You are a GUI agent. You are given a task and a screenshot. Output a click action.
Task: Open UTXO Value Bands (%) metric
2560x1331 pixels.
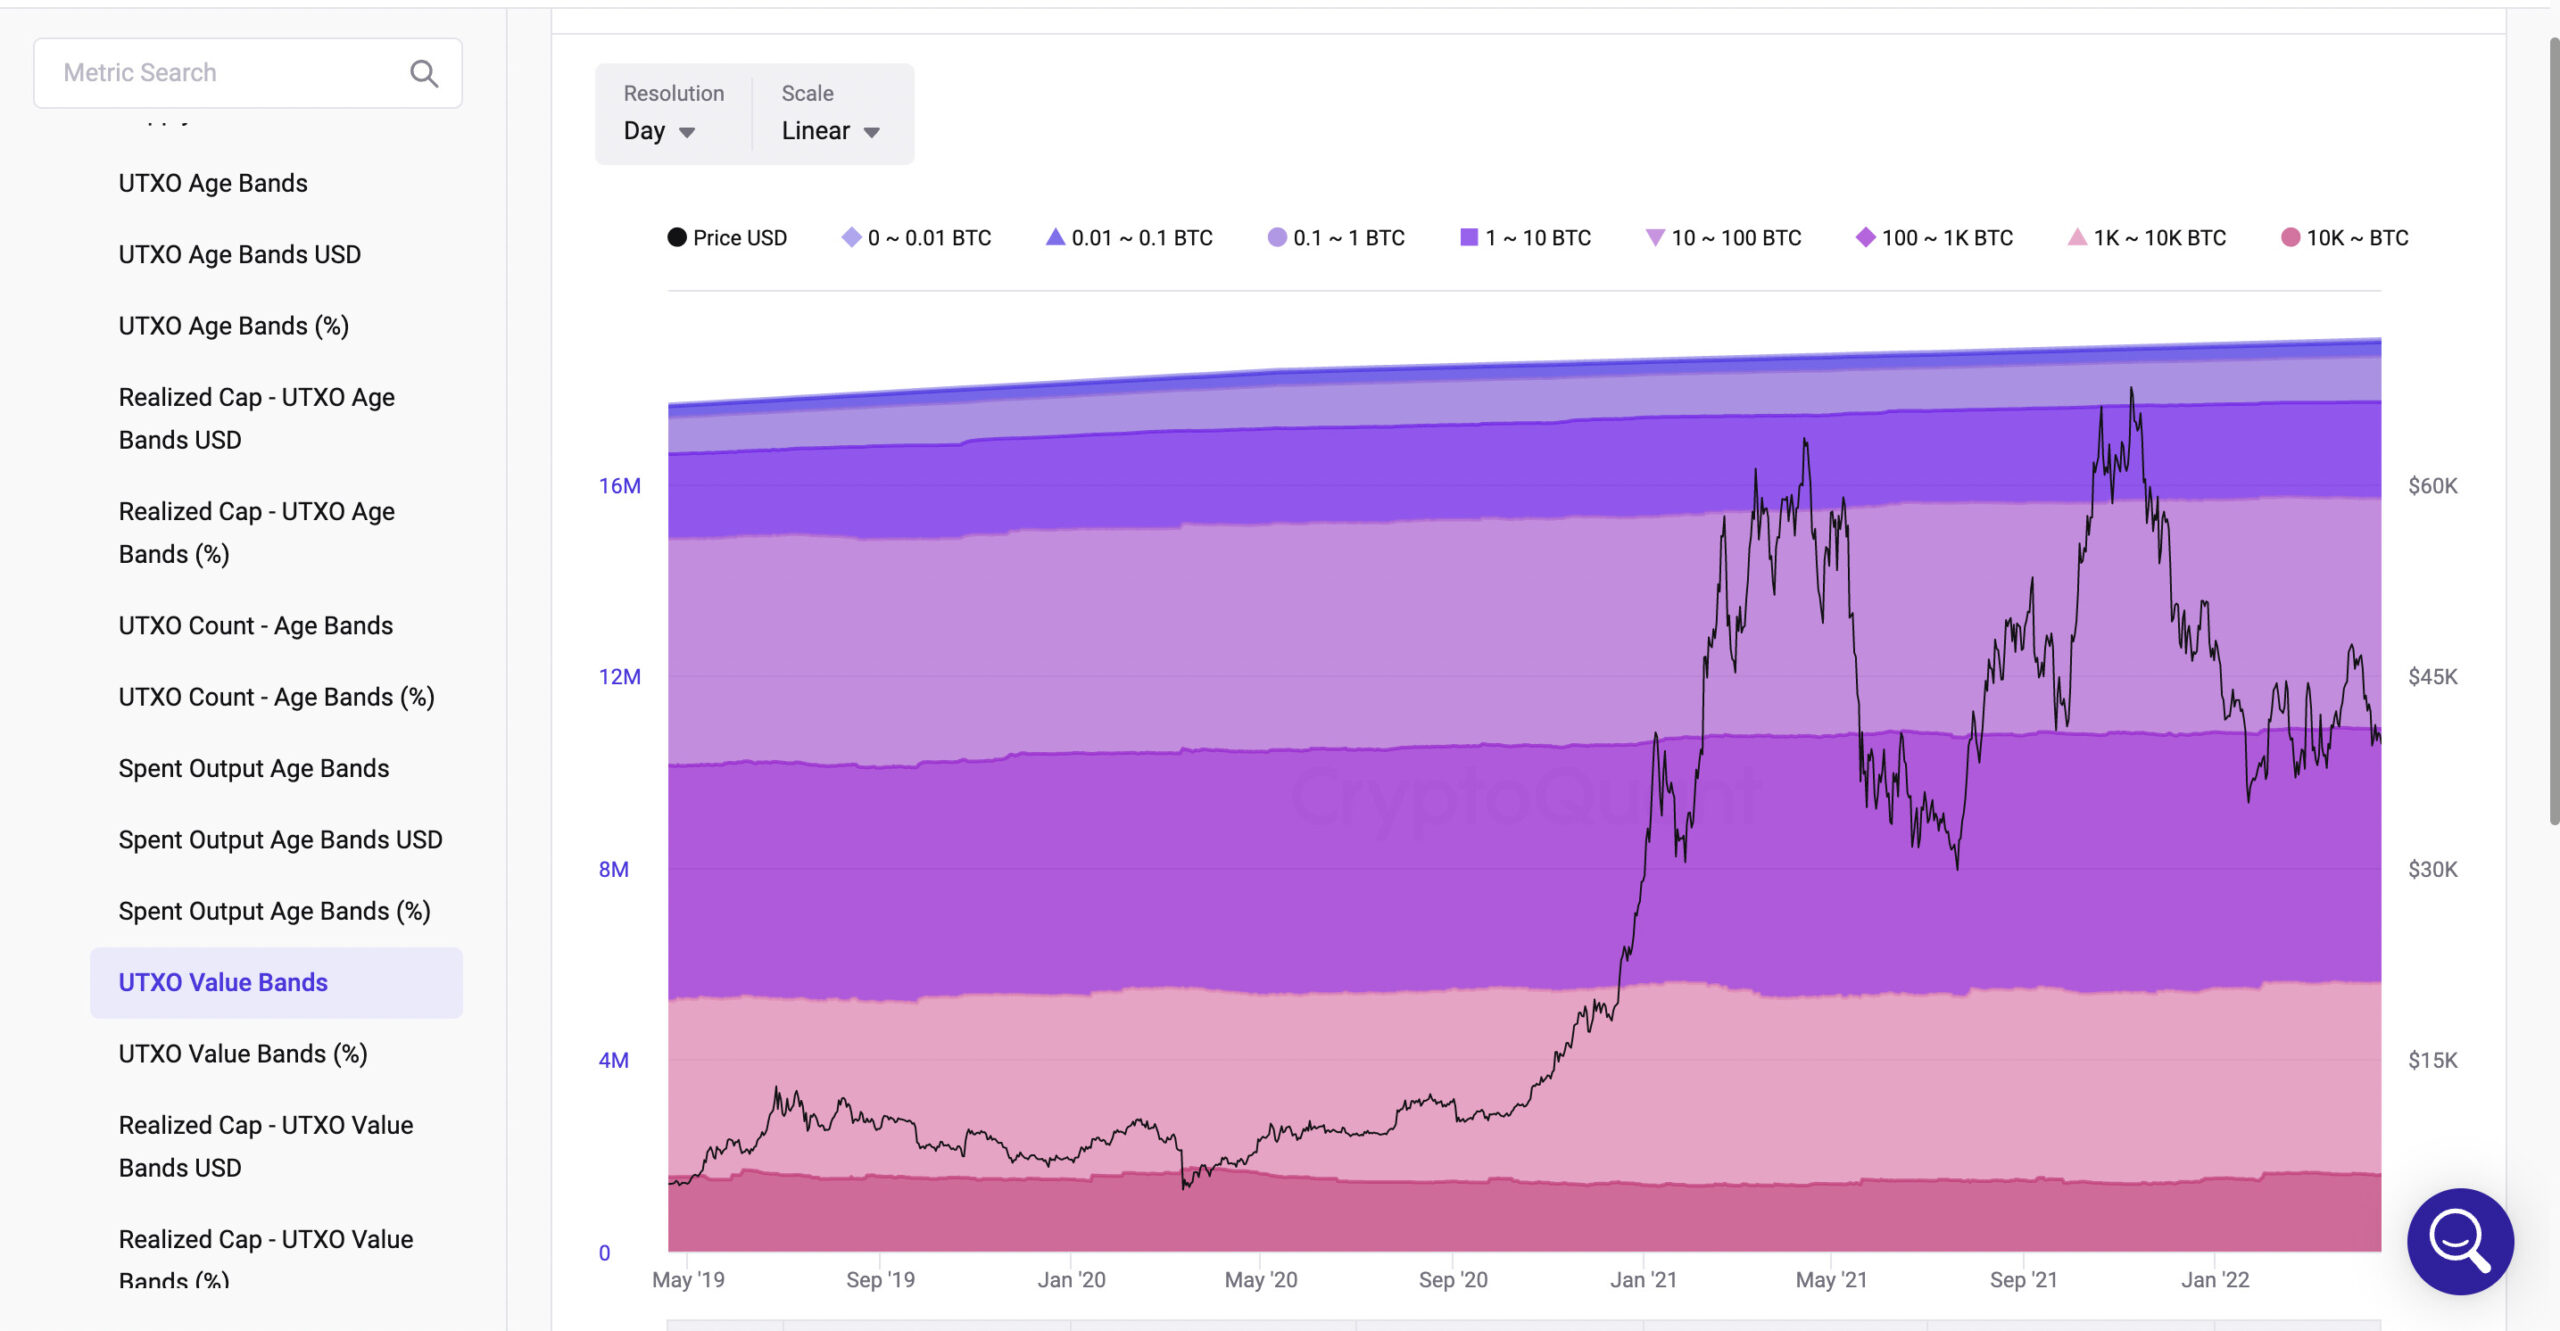pos(243,1054)
